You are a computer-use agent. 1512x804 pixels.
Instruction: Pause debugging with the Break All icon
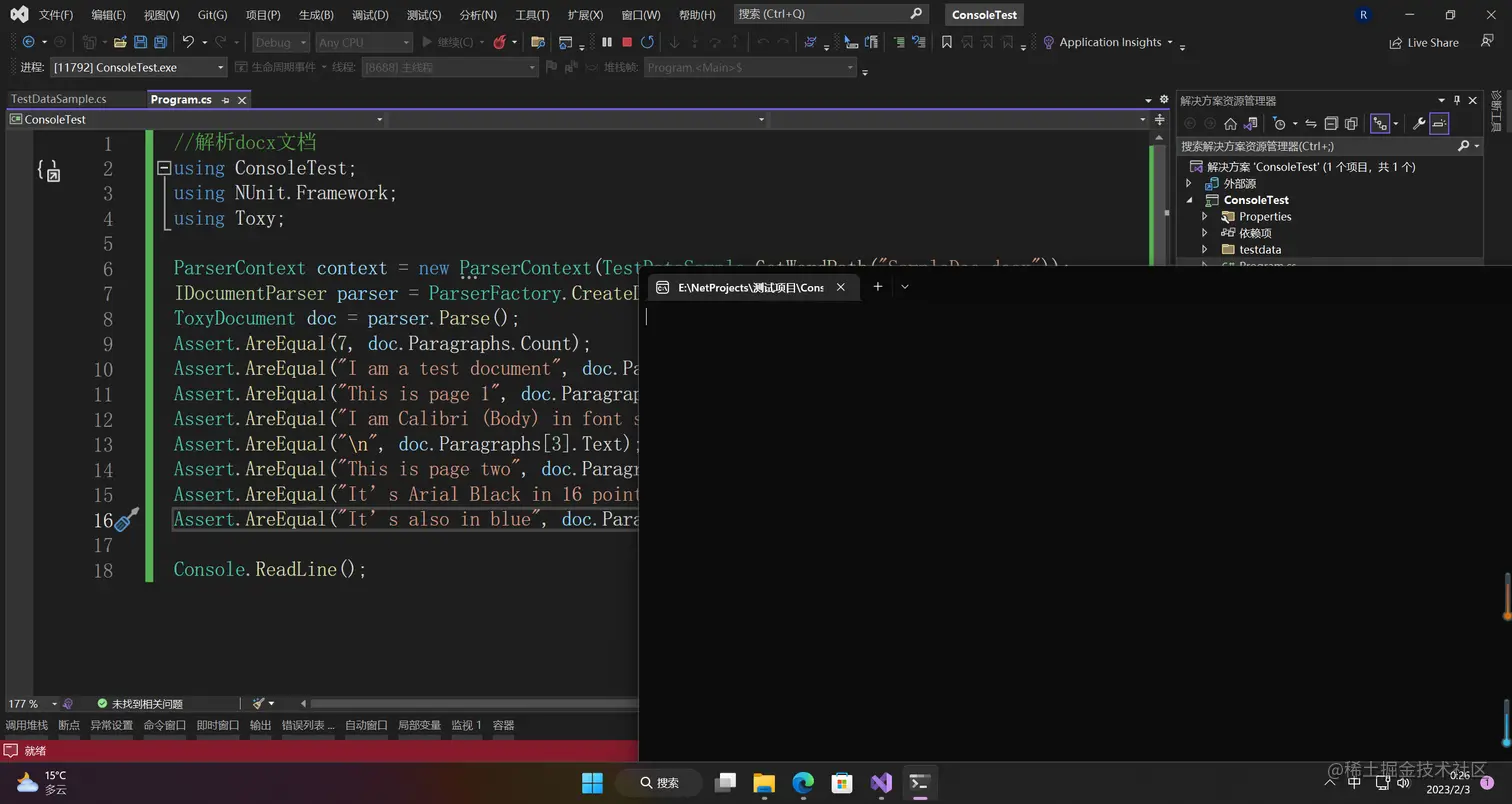(606, 42)
